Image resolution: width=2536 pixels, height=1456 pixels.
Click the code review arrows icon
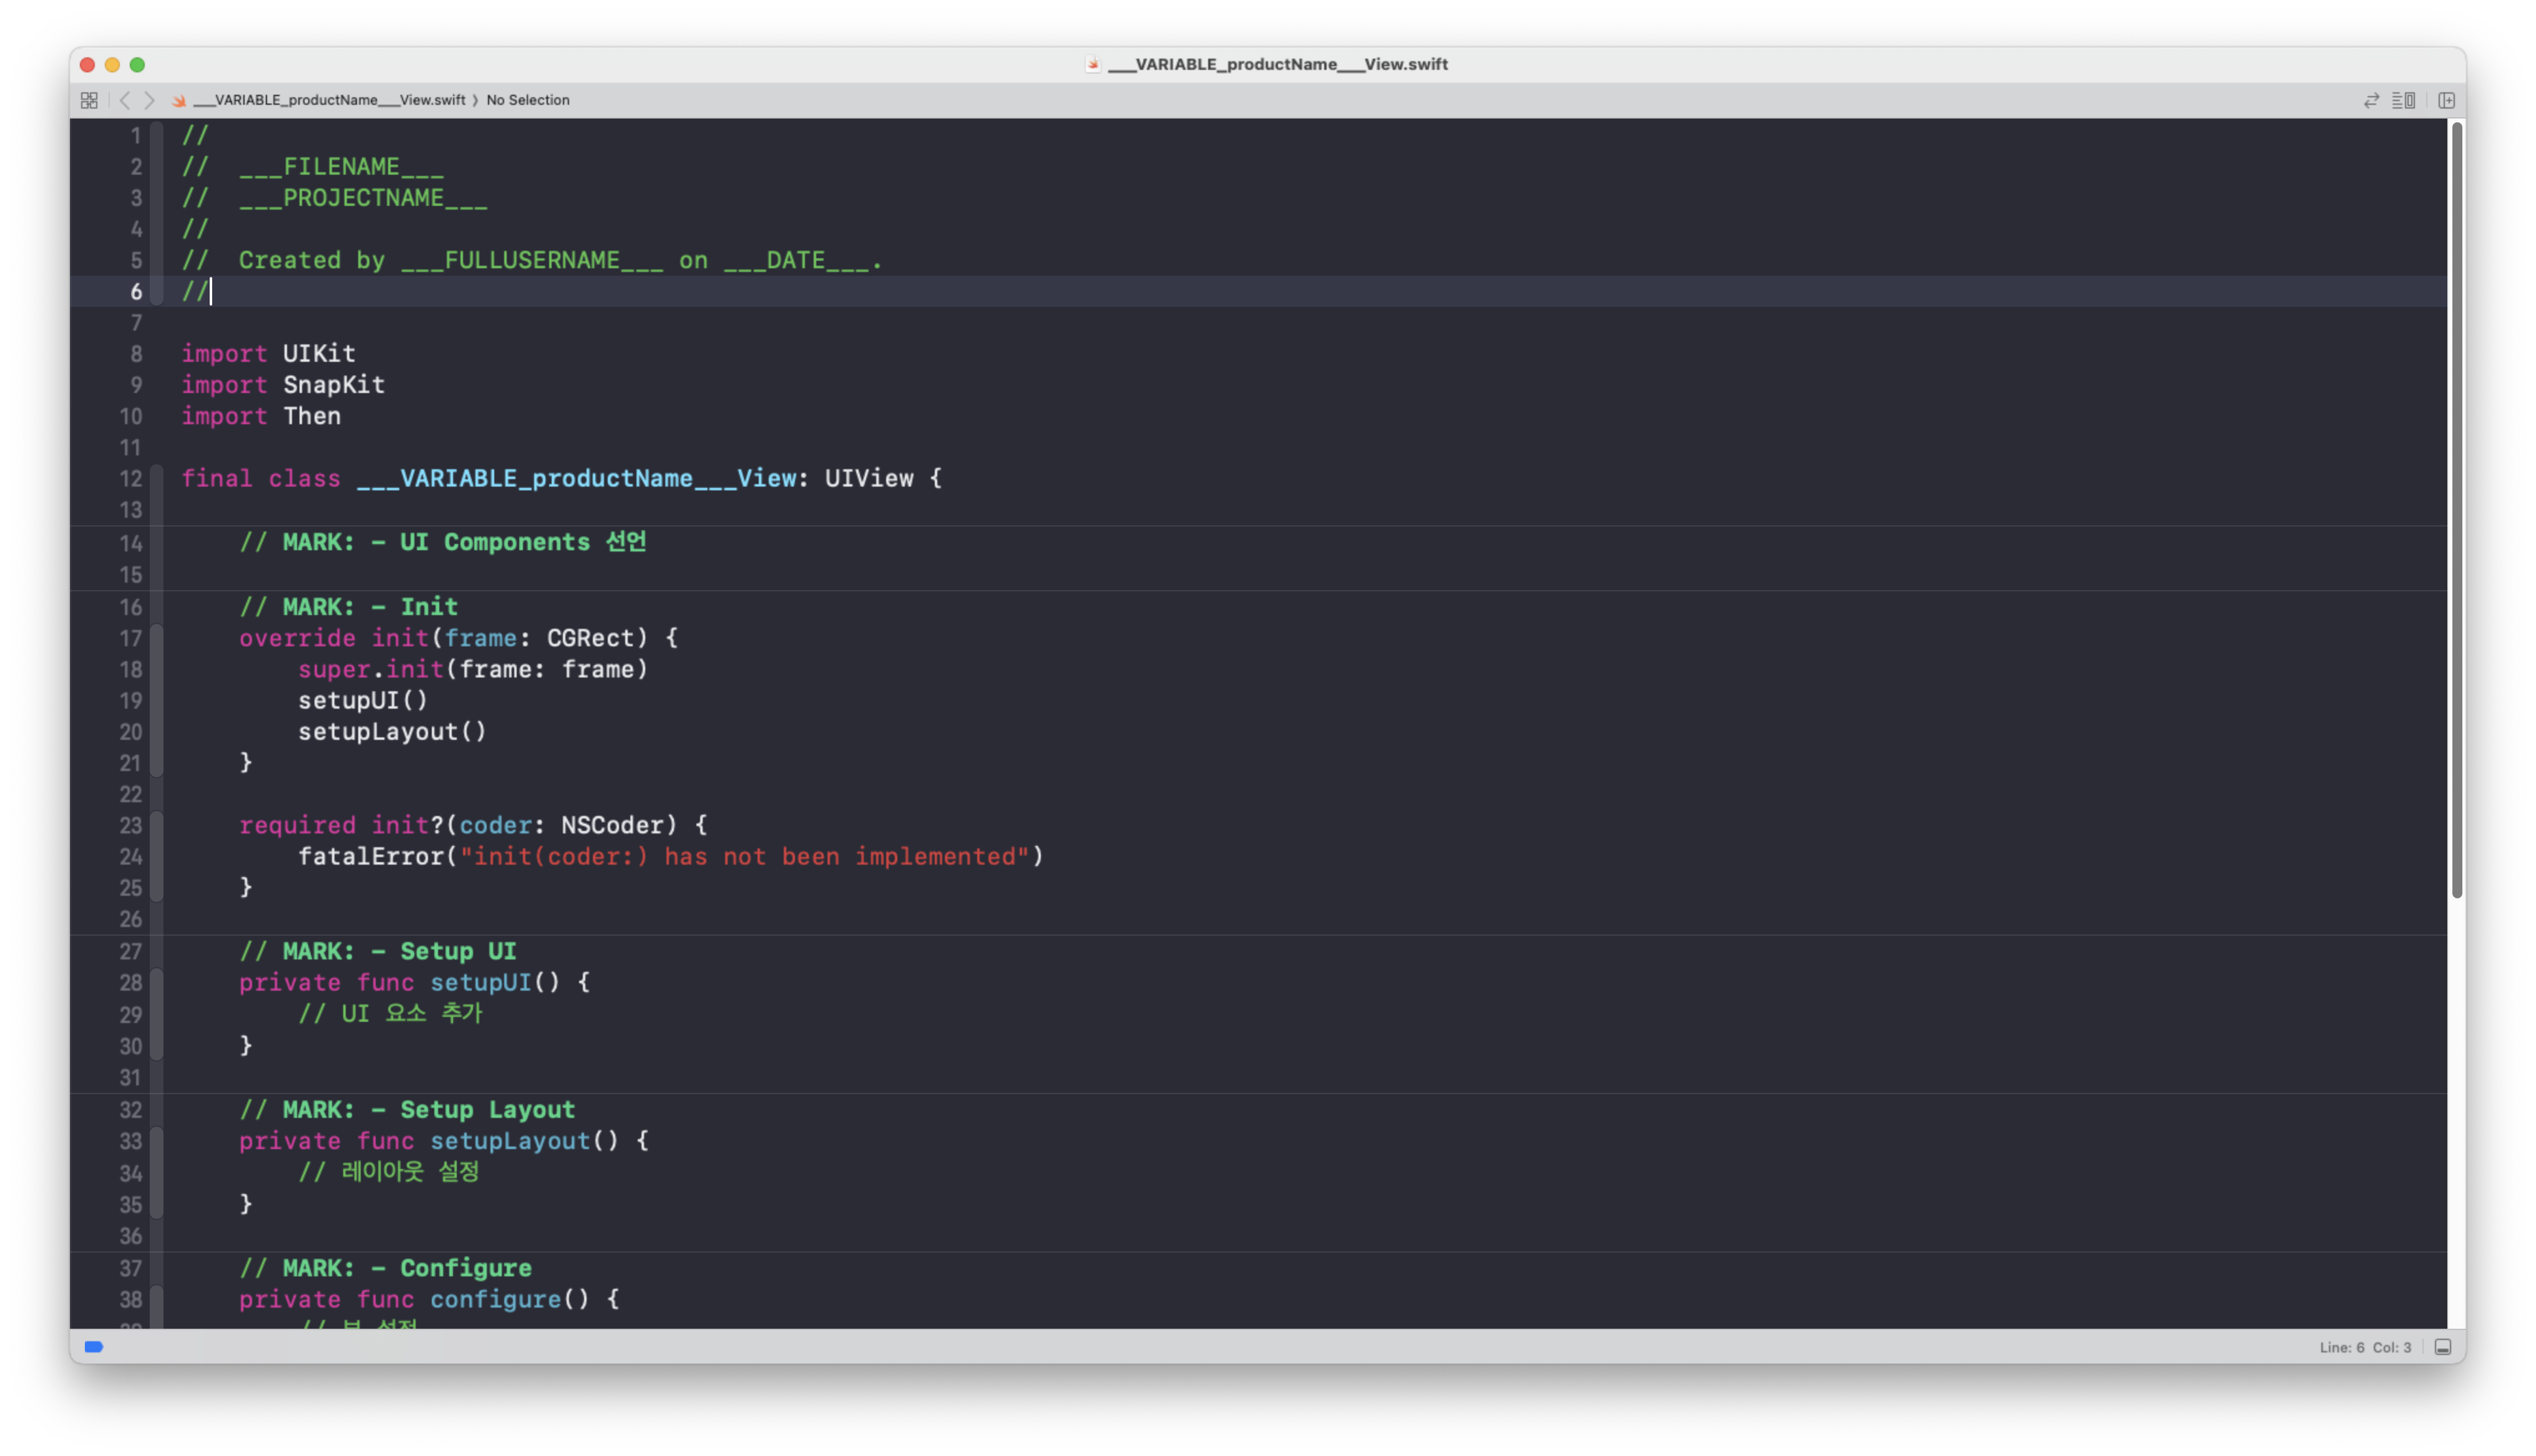pyautogui.click(x=2371, y=100)
